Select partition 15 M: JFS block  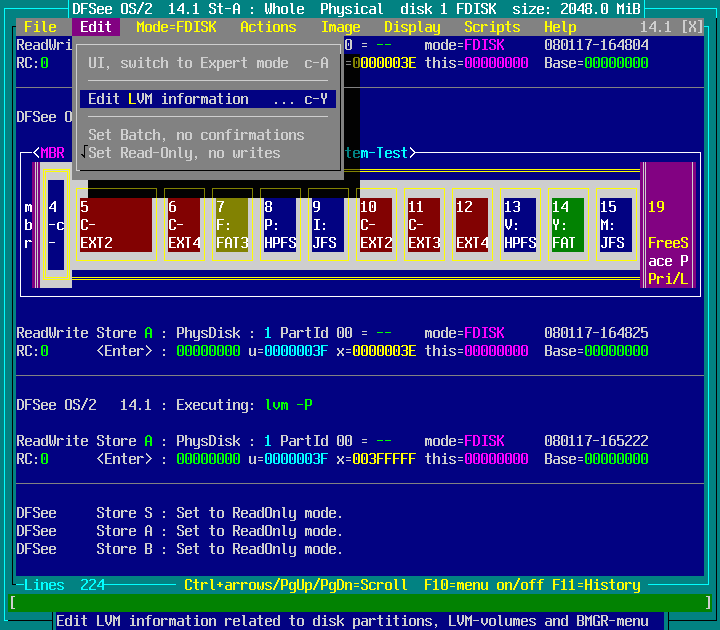pos(615,225)
